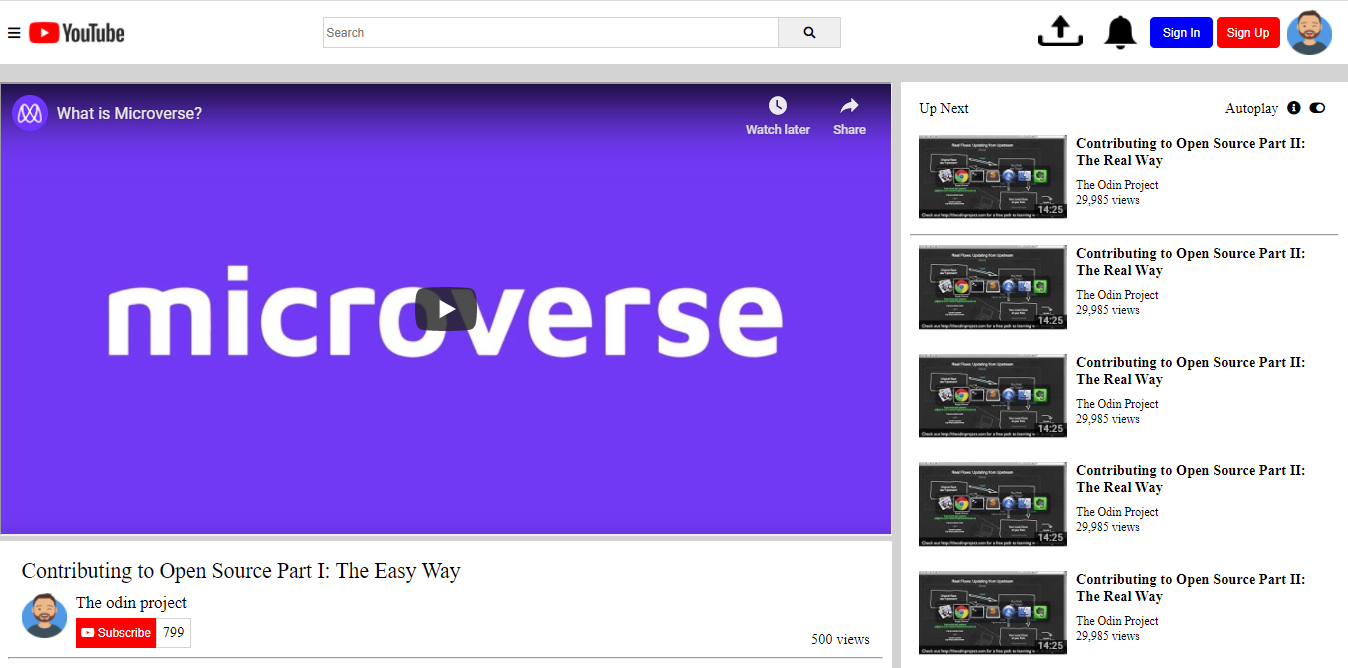Screen dimensions: 1348x668
Task: Click the Autoplay info icon
Action: click(x=1294, y=108)
